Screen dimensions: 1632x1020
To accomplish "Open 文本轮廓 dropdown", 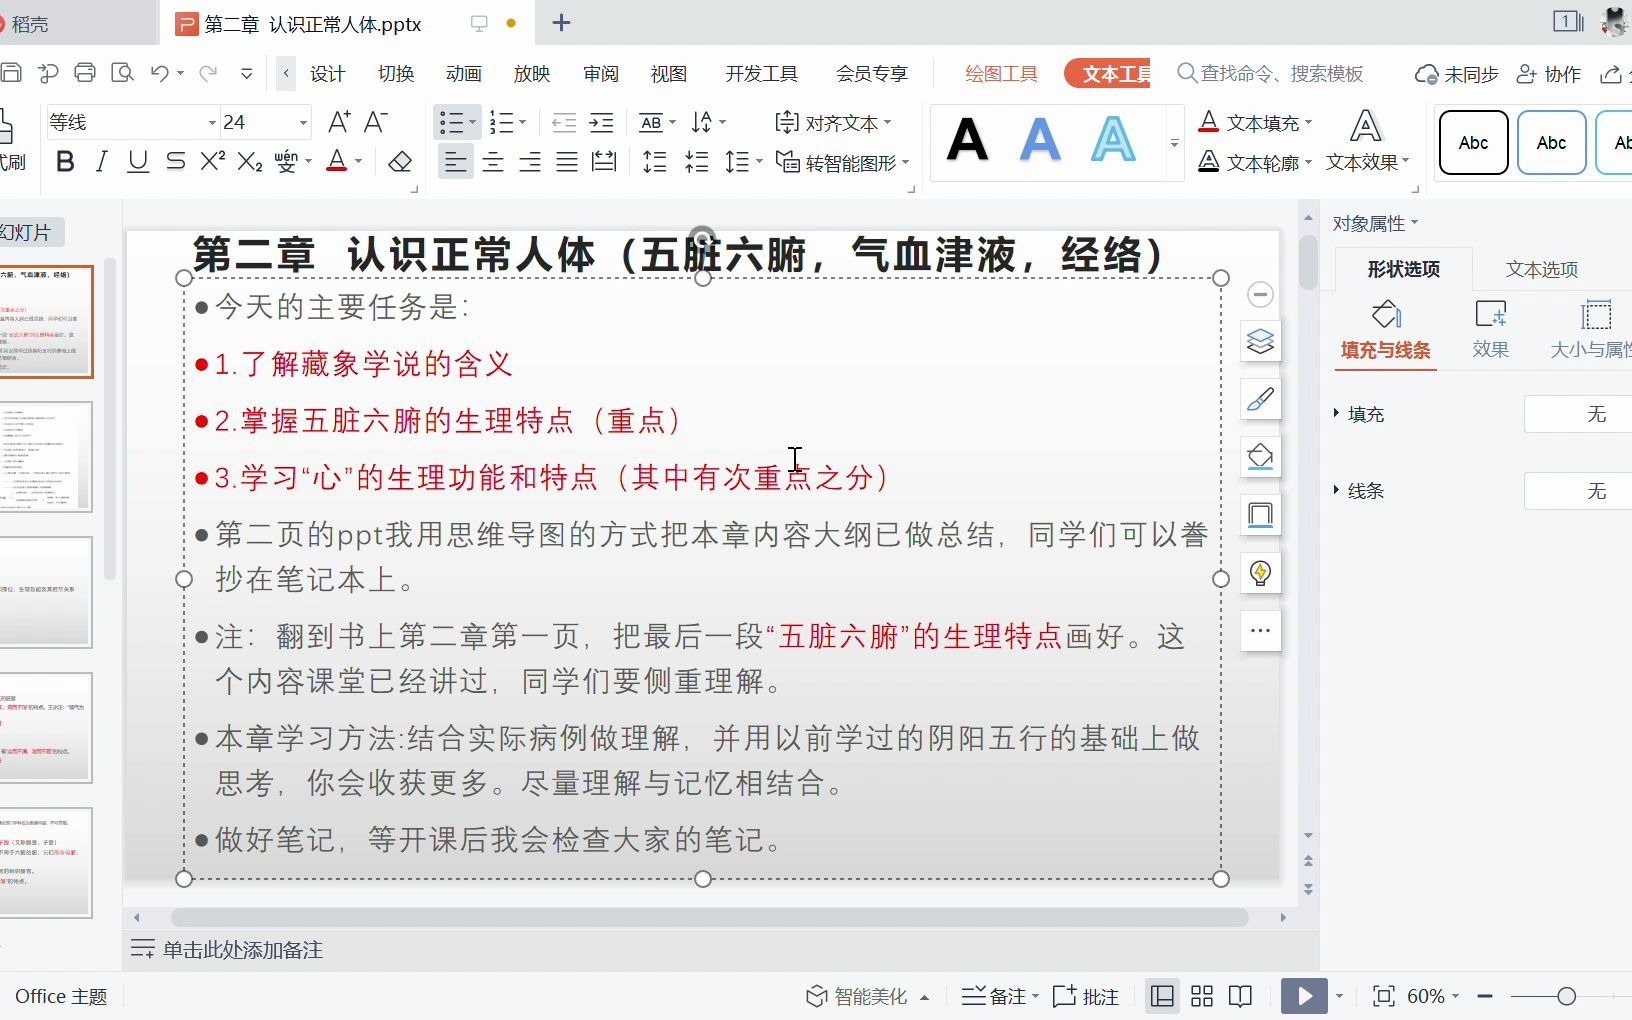I will coord(1308,162).
